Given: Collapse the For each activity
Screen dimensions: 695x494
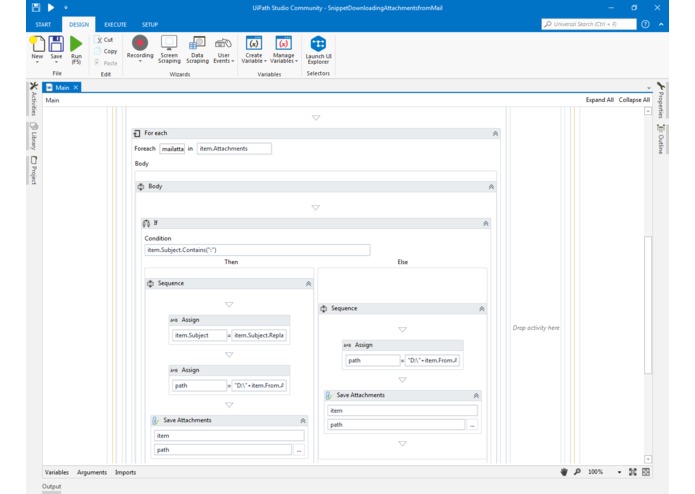Looking at the screenshot, I should point(495,133).
